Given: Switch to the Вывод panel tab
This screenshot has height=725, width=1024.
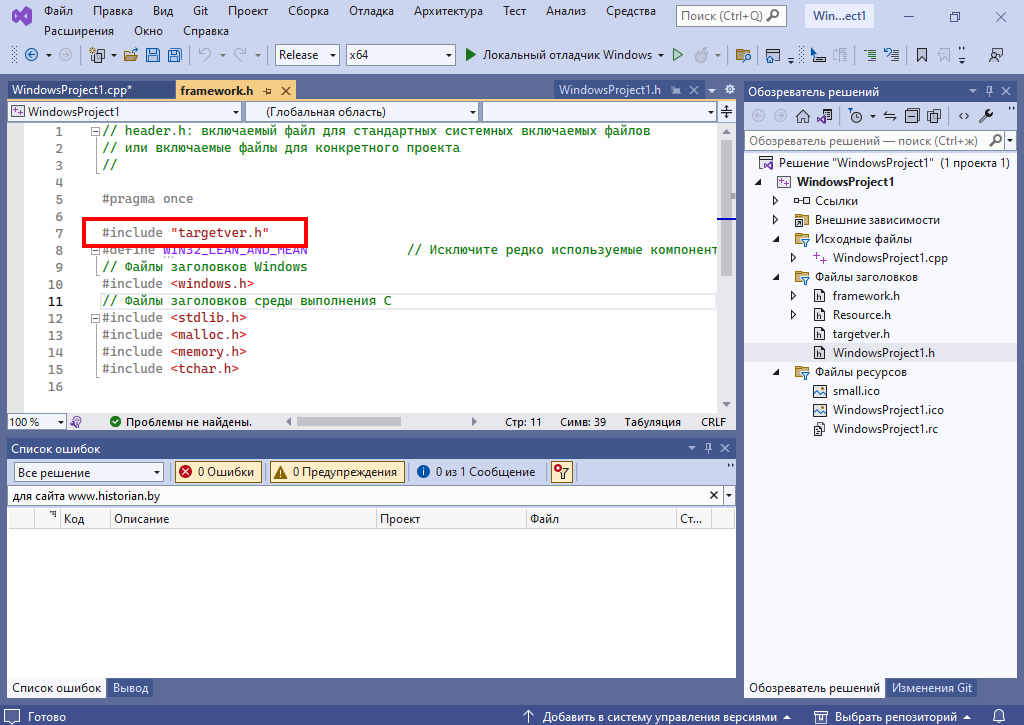Looking at the screenshot, I should 130,688.
